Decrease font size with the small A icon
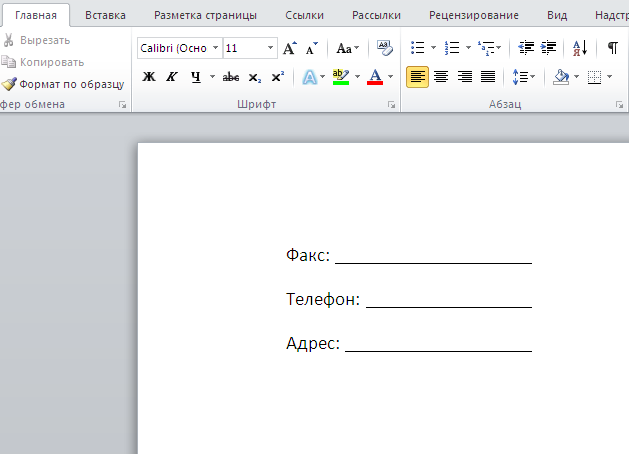The image size is (629, 454). pos(311,48)
